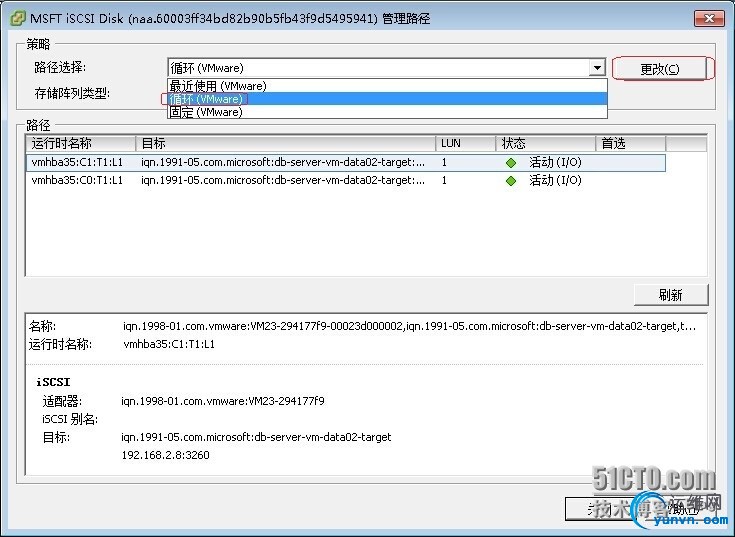Open the 路径选择 dropdown arrow

pos(597,68)
